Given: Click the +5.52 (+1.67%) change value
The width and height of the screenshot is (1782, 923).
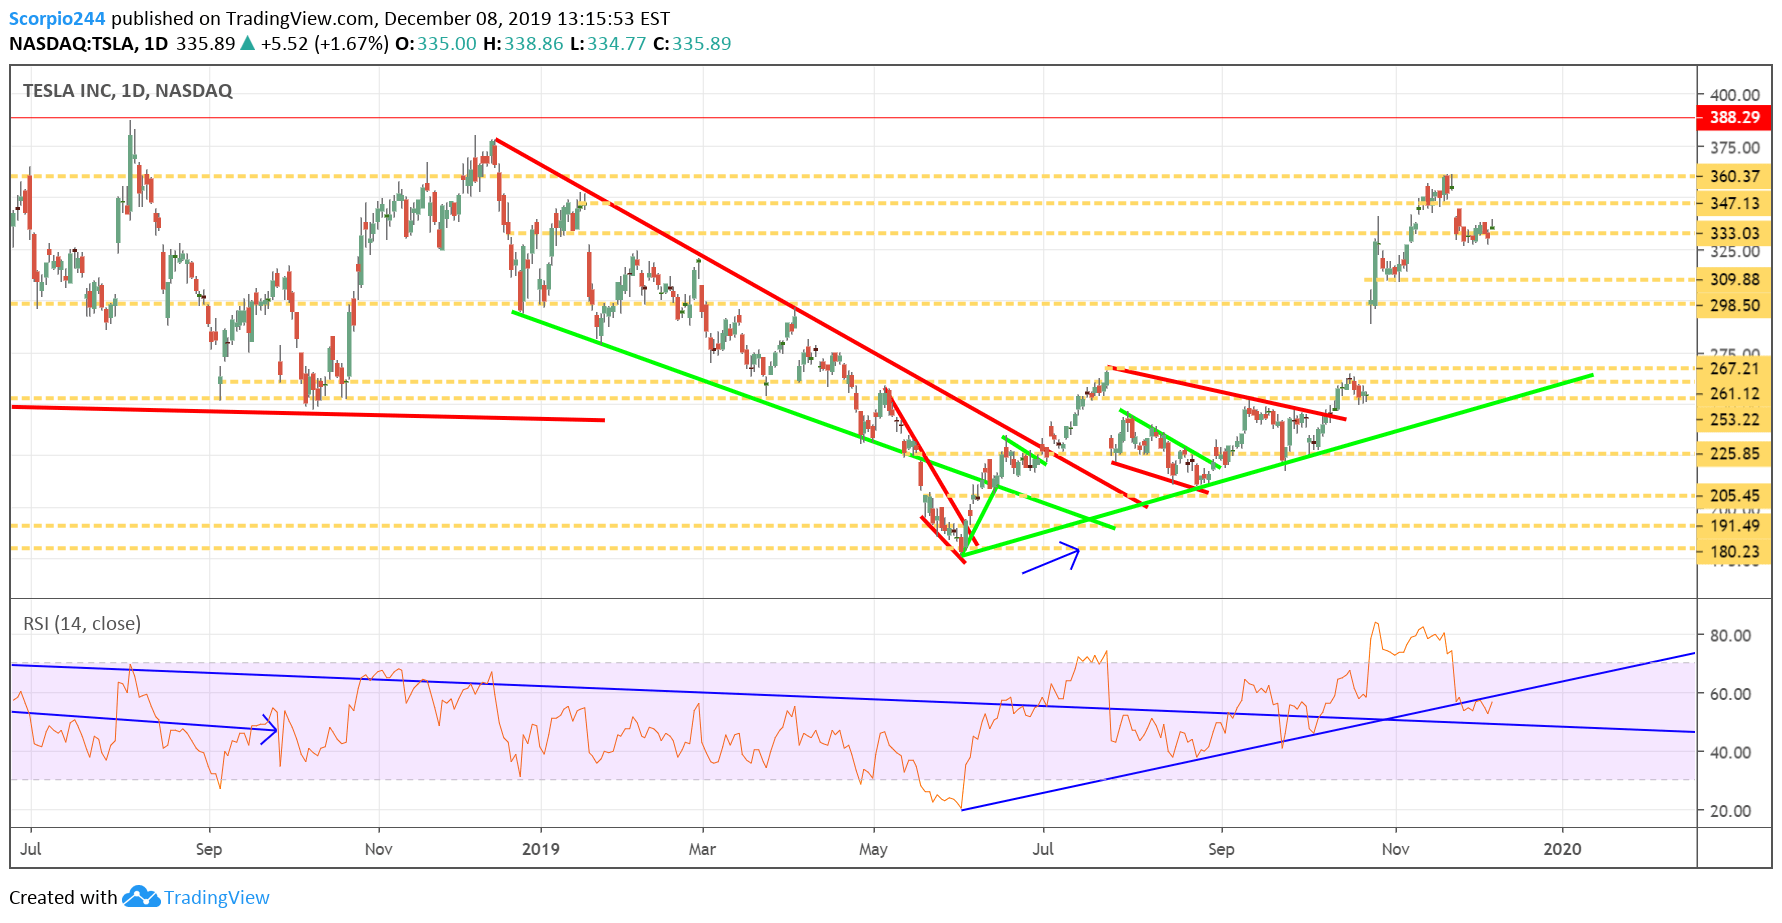Looking at the screenshot, I should click(x=324, y=44).
